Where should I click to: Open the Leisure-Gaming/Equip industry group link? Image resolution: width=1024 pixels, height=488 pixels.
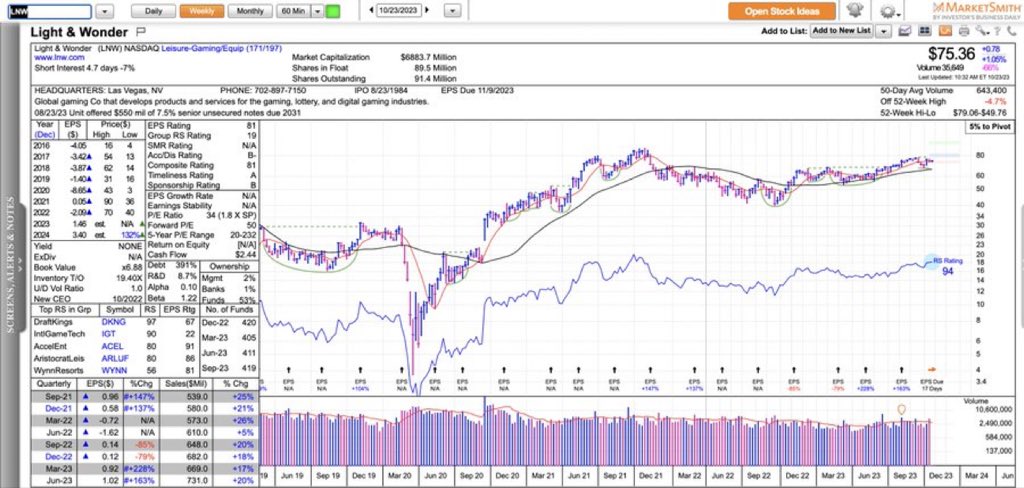pos(221,48)
